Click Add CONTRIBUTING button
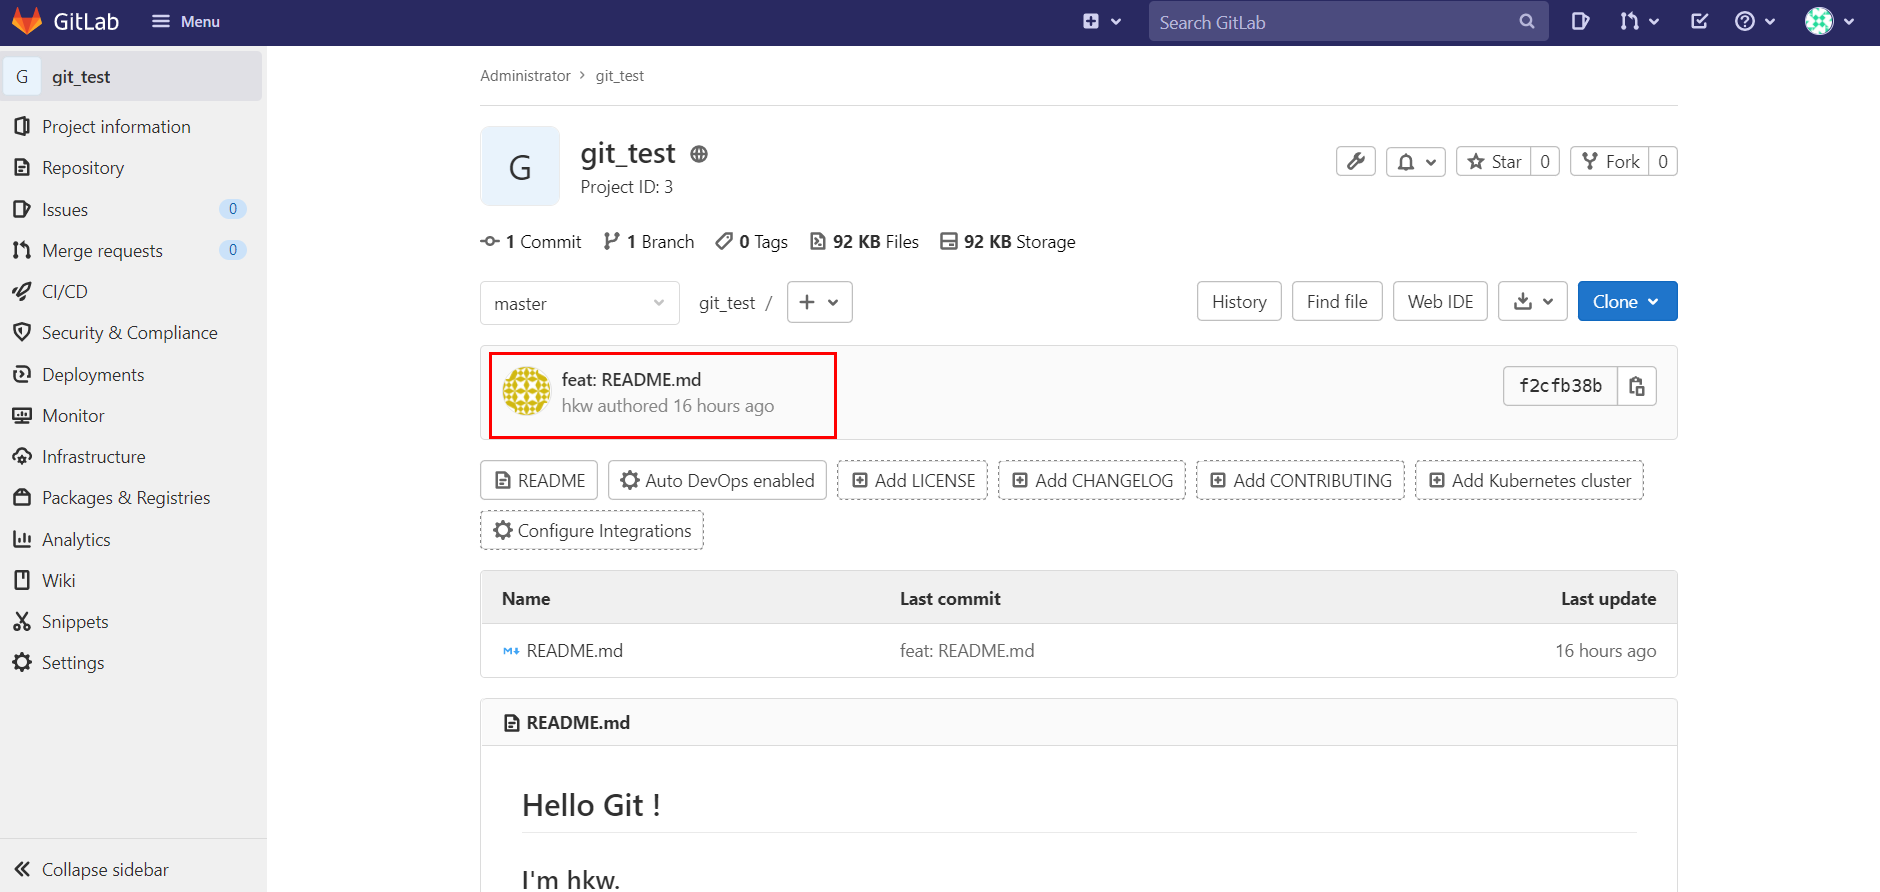This screenshot has height=892, width=1880. pyautogui.click(x=1300, y=480)
